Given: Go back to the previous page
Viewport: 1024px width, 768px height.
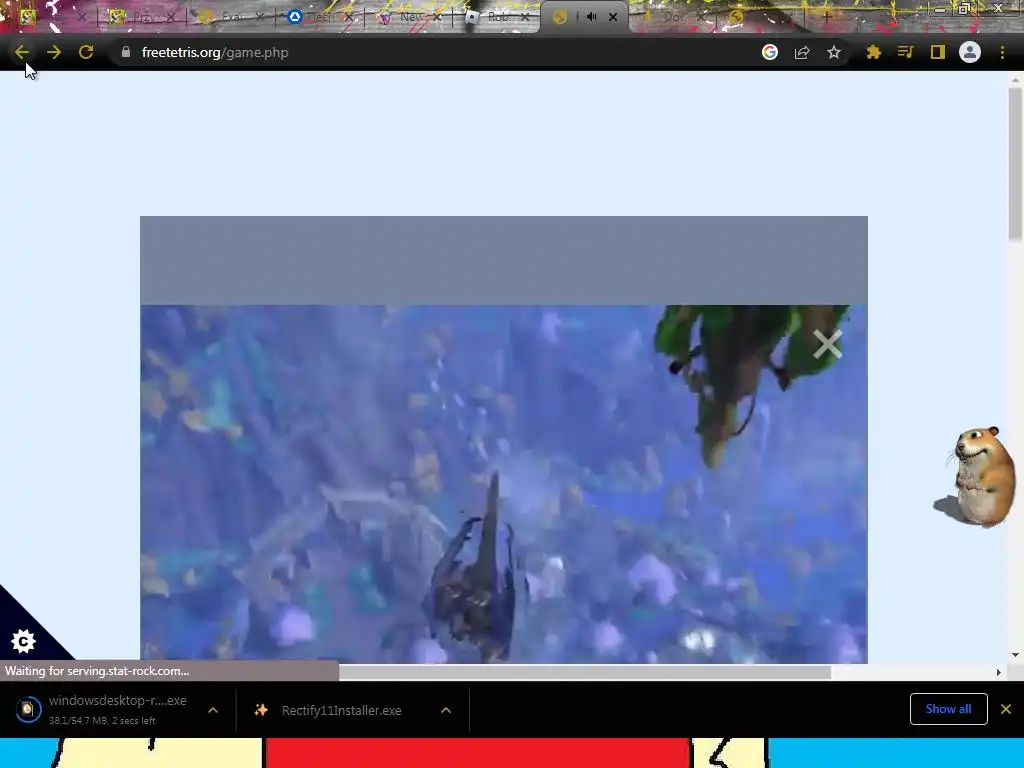Looking at the screenshot, I should point(22,52).
